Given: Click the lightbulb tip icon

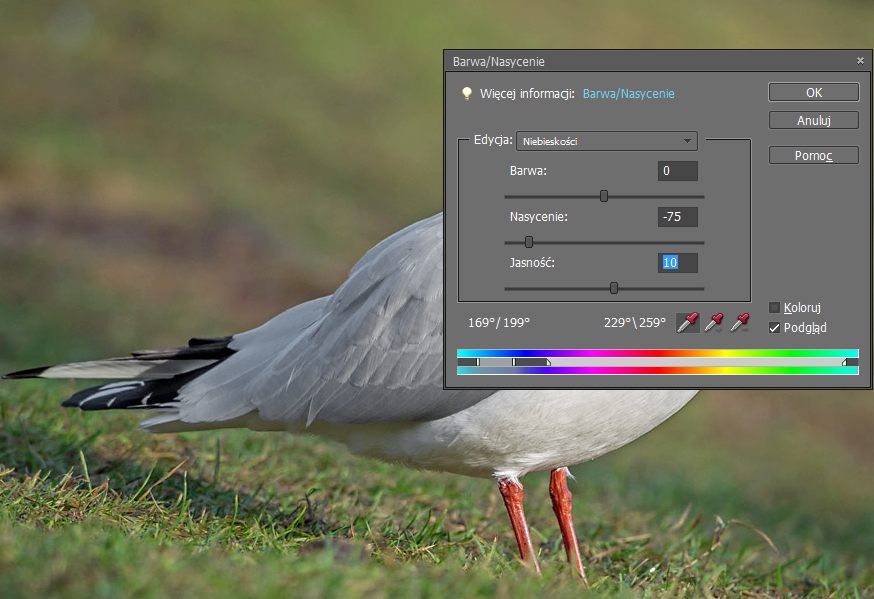Looking at the screenshot, I should click(x=467, y=94).
